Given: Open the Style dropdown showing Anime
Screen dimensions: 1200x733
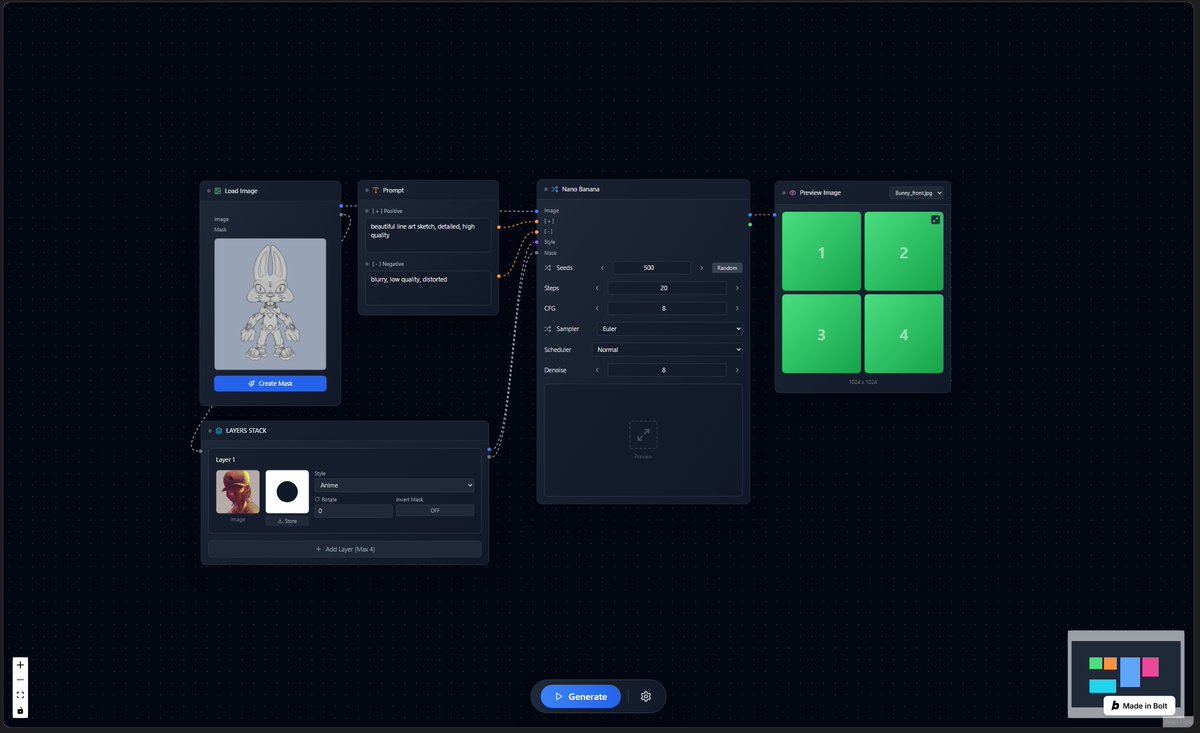Looking at the screenshot, I should pyautogui.click(x=394, y=485).
